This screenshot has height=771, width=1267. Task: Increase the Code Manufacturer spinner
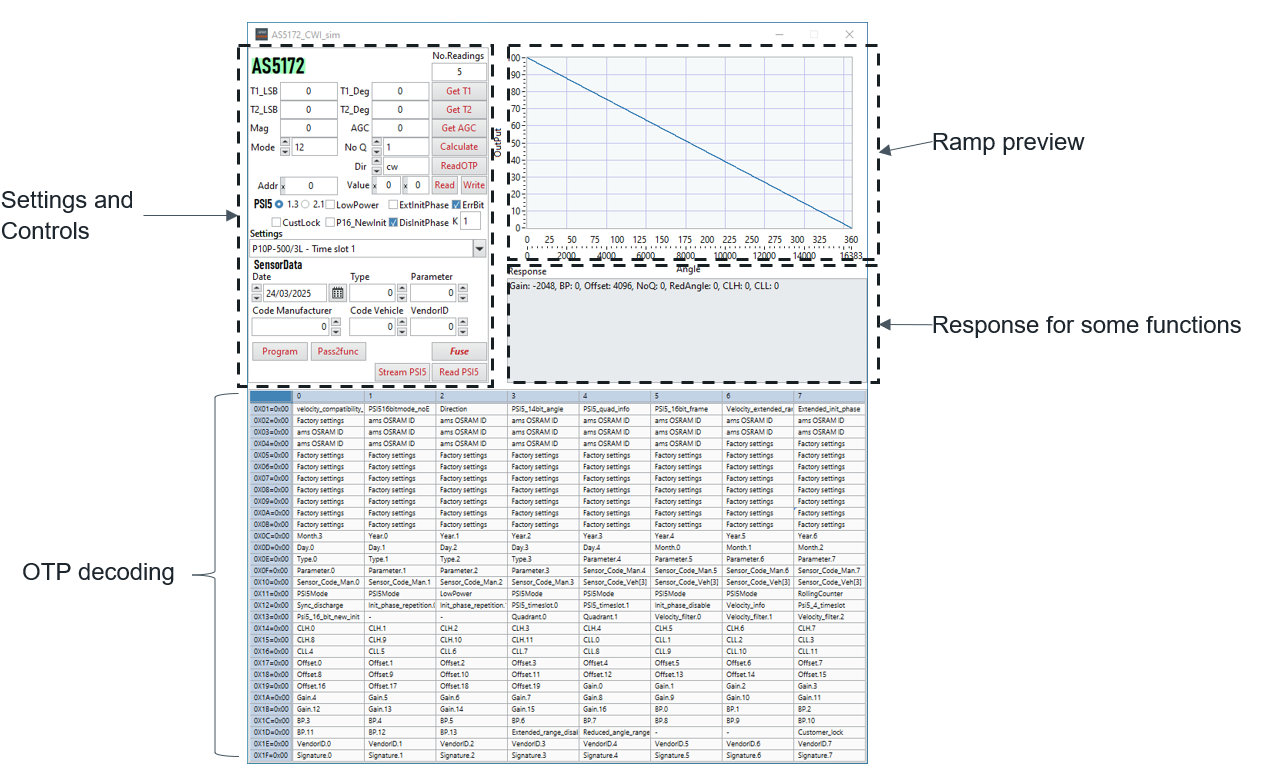coord(335,321)
